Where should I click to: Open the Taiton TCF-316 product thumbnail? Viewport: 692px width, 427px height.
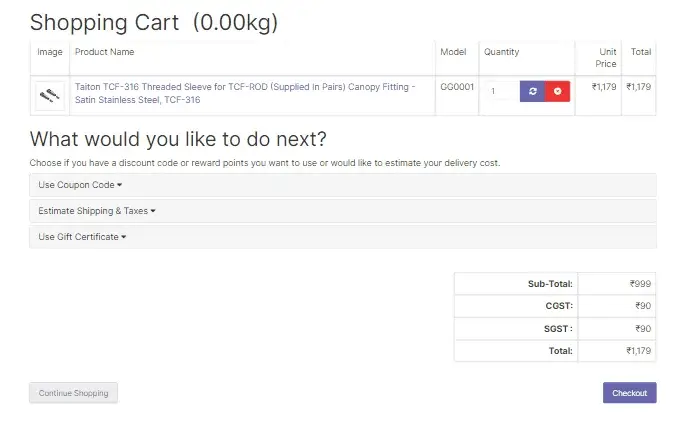pyautogui.click(x=50, y=95)
